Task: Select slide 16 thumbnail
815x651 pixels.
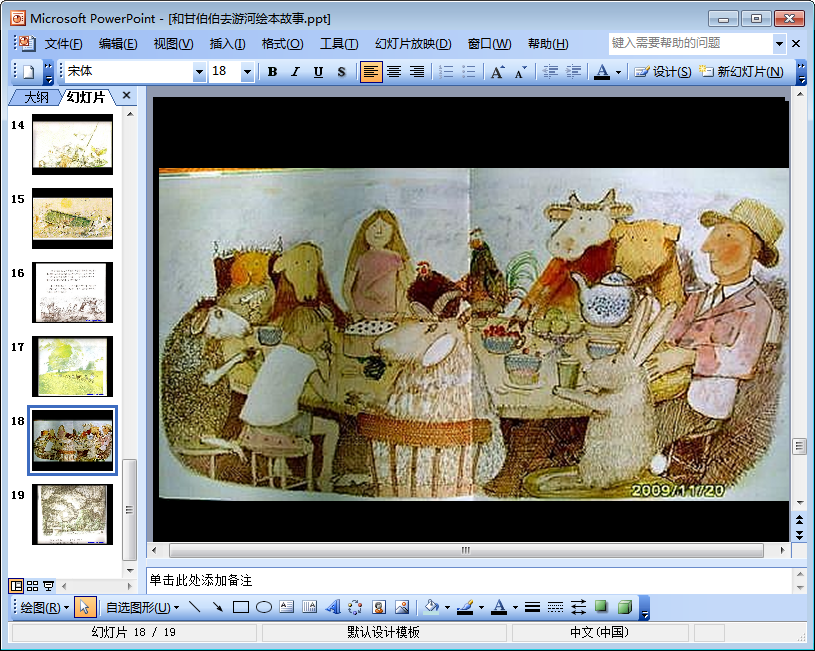Action: tap(72, 292)
